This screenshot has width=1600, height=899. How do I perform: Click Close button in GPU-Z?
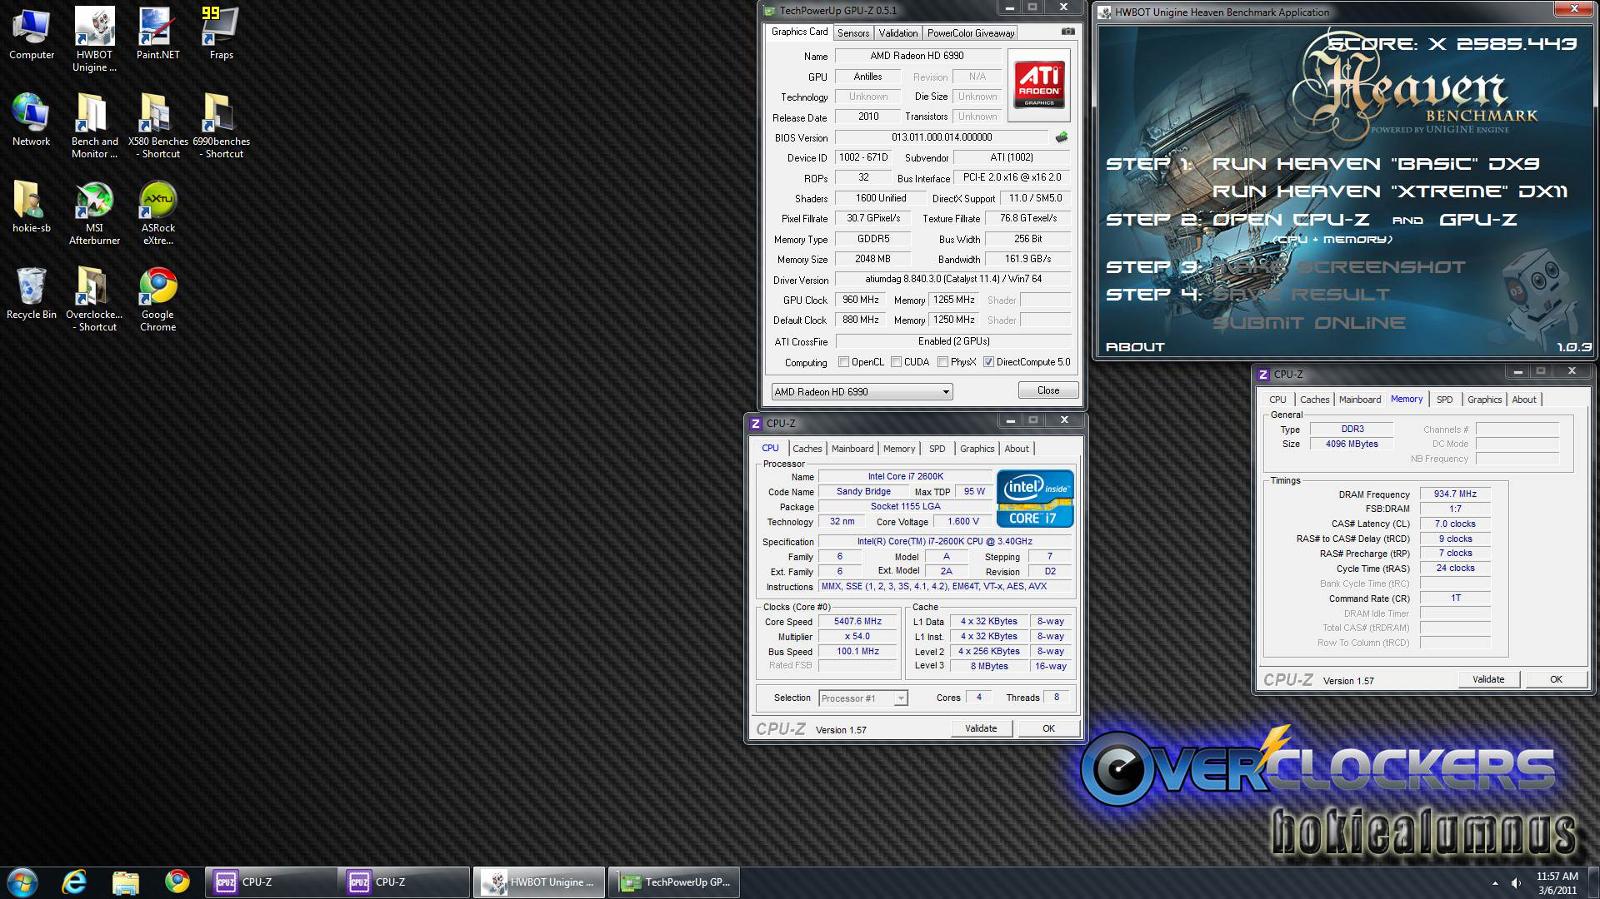click(x=1048, y=390)
